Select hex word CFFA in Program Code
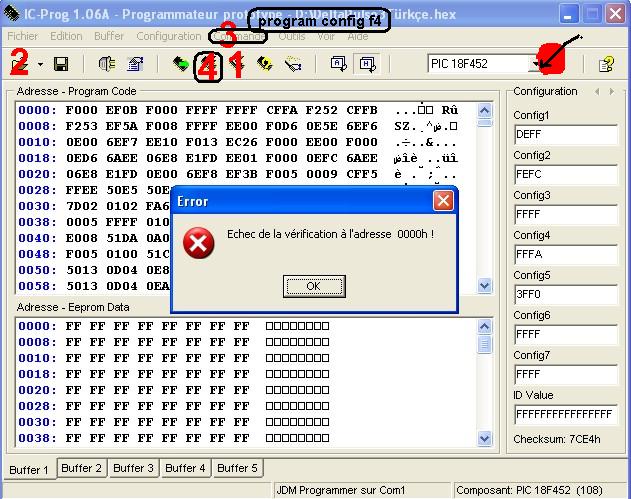The image size is (631, 499). point(282,110)
